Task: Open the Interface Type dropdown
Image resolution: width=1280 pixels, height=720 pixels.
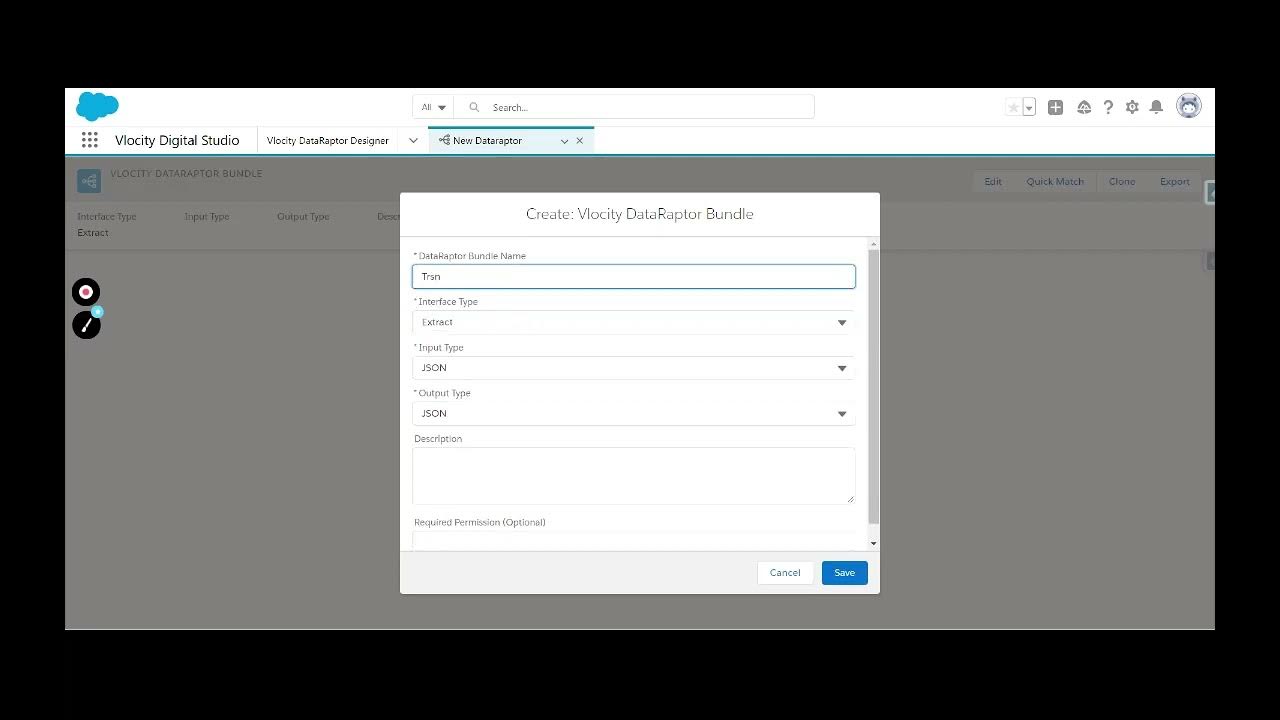Action: click(634, 322)
